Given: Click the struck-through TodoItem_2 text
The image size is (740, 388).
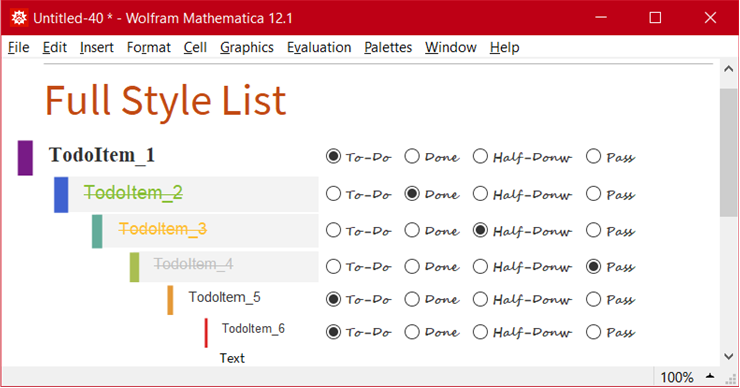Looking at the screenshot, I should [133, 193].
